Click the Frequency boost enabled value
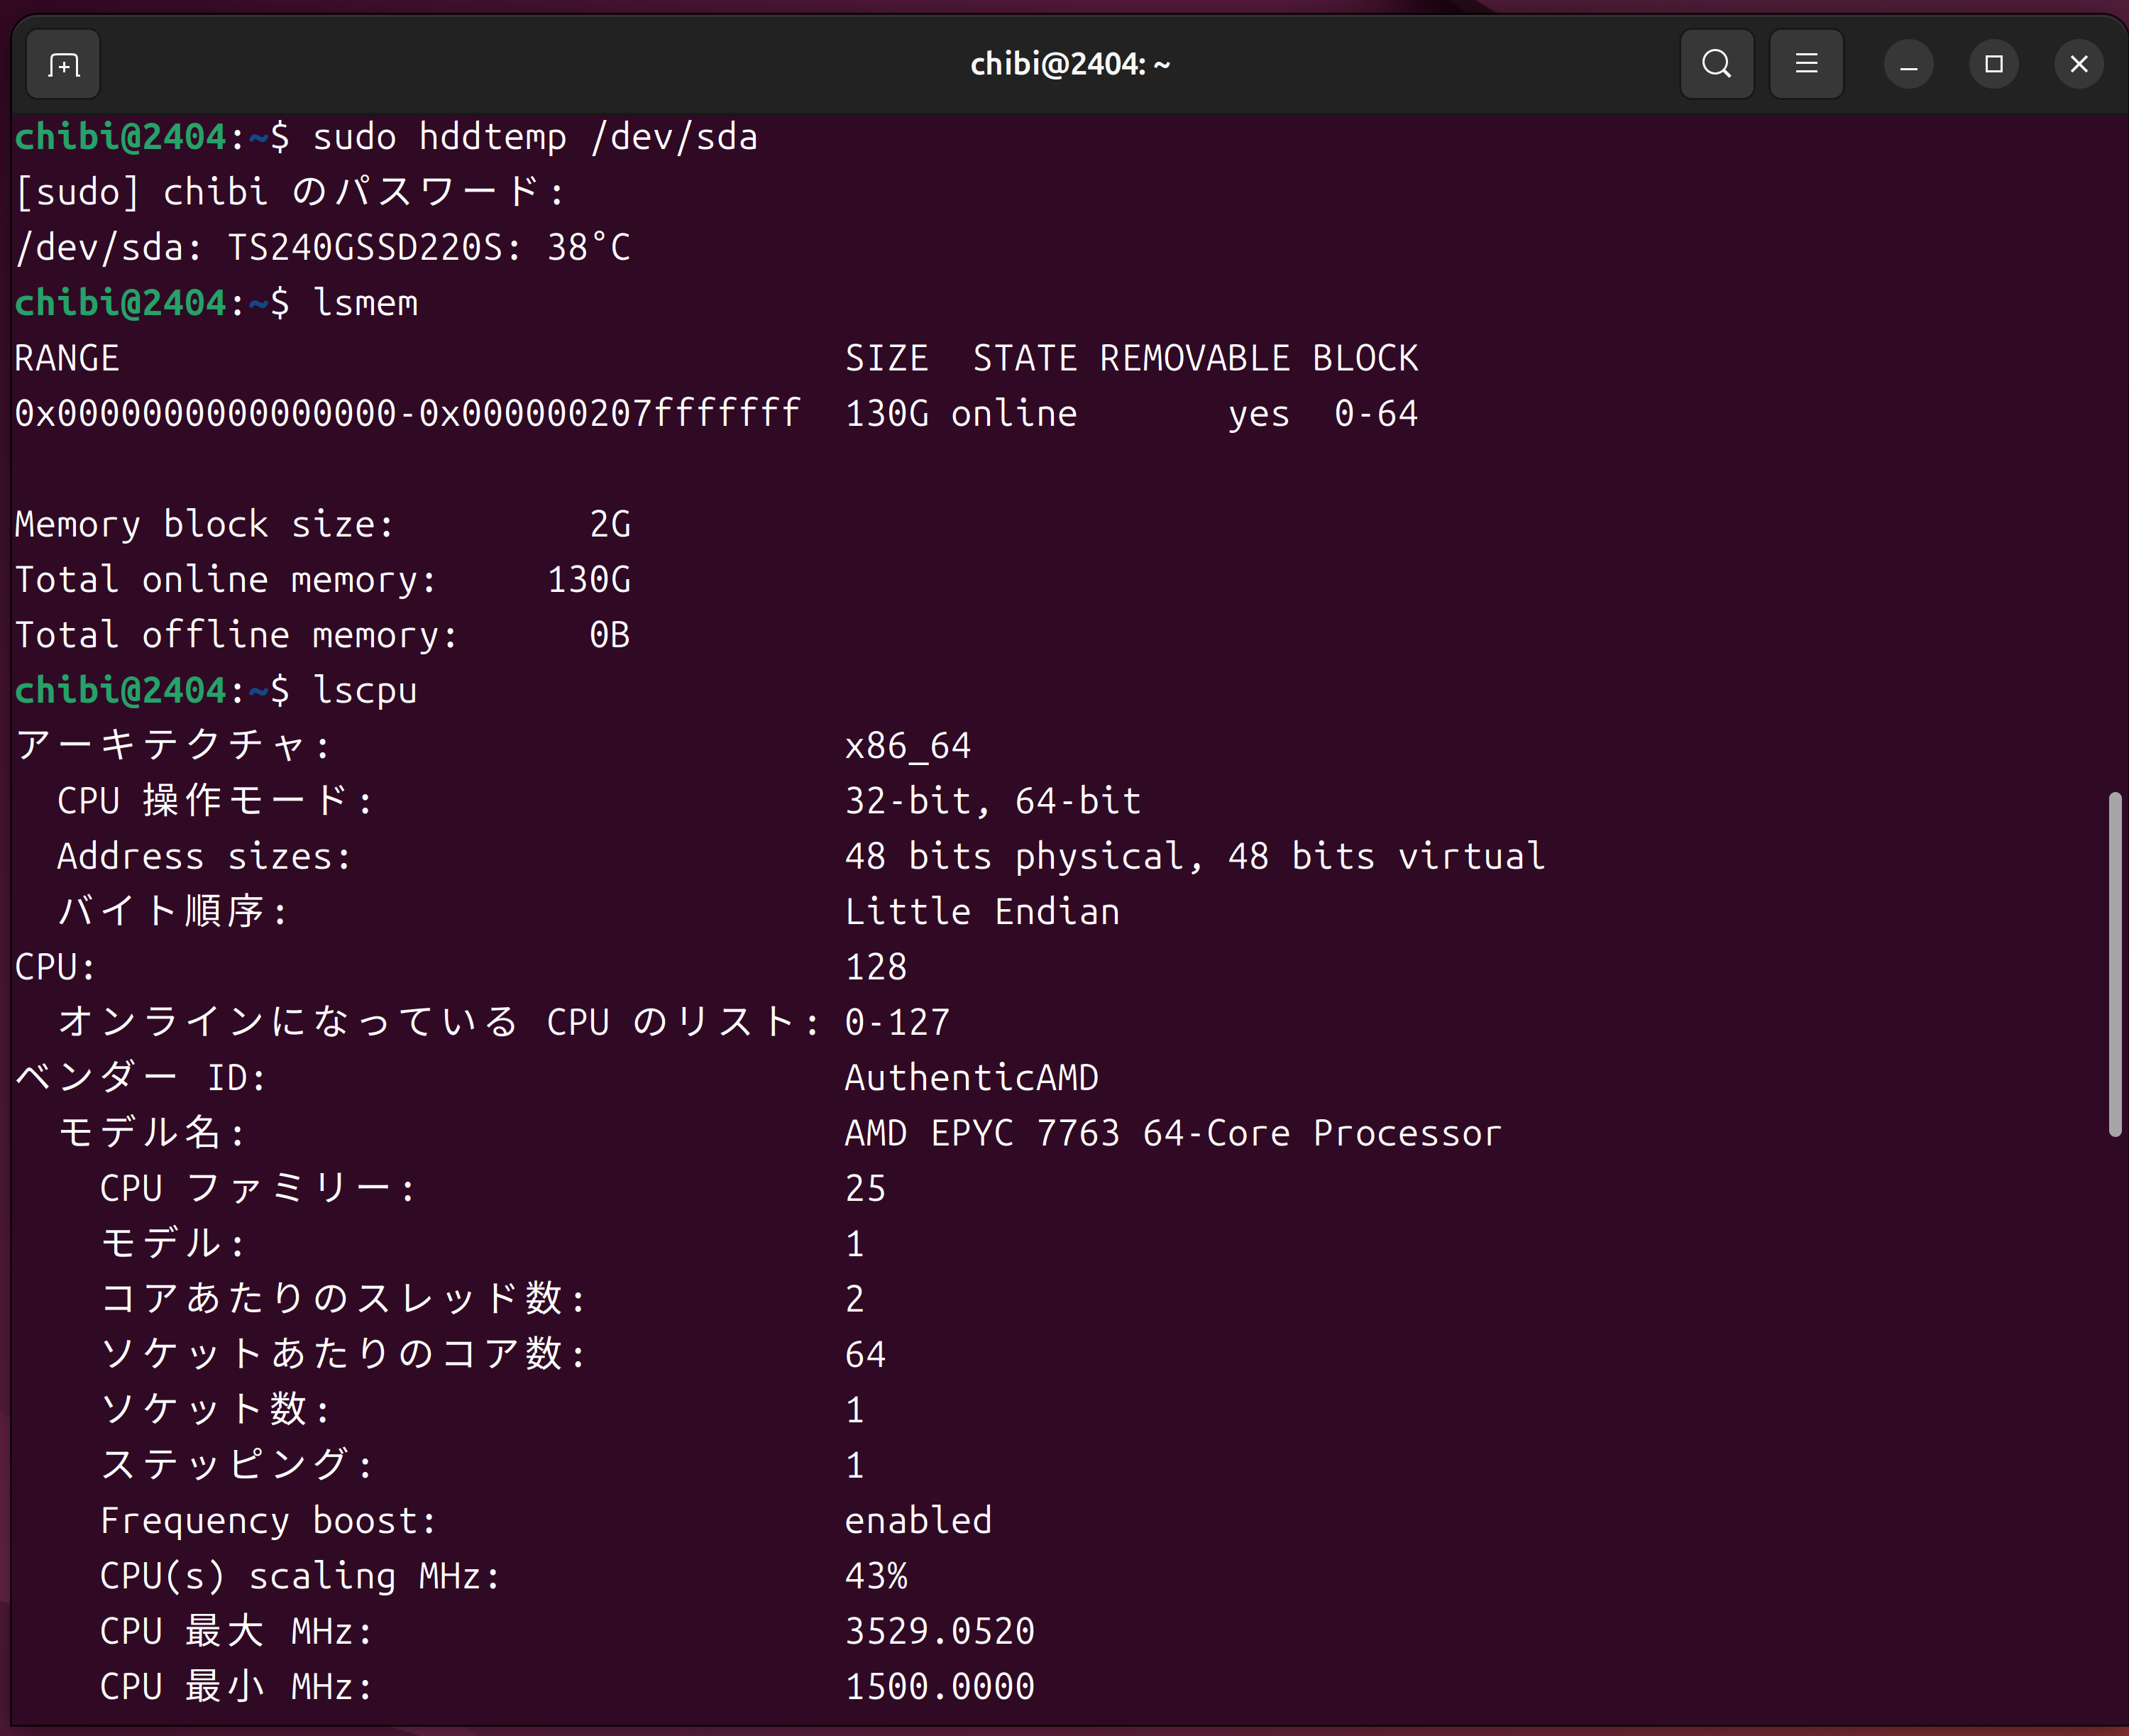Screen dimensions: 2129x1736 (918, 1521)
